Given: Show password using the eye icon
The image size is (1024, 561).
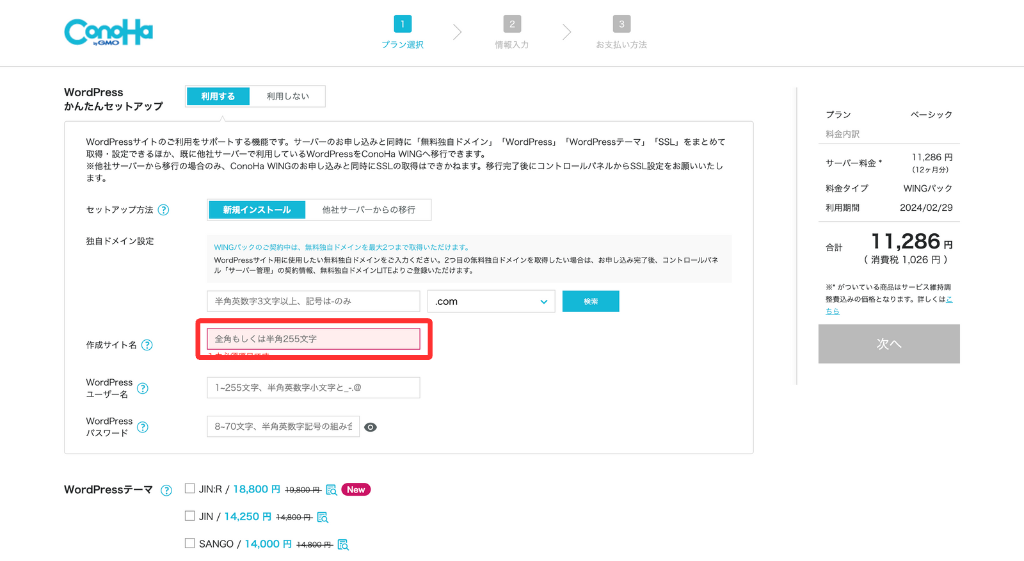Looking at the screenshot, I should 370,427.
